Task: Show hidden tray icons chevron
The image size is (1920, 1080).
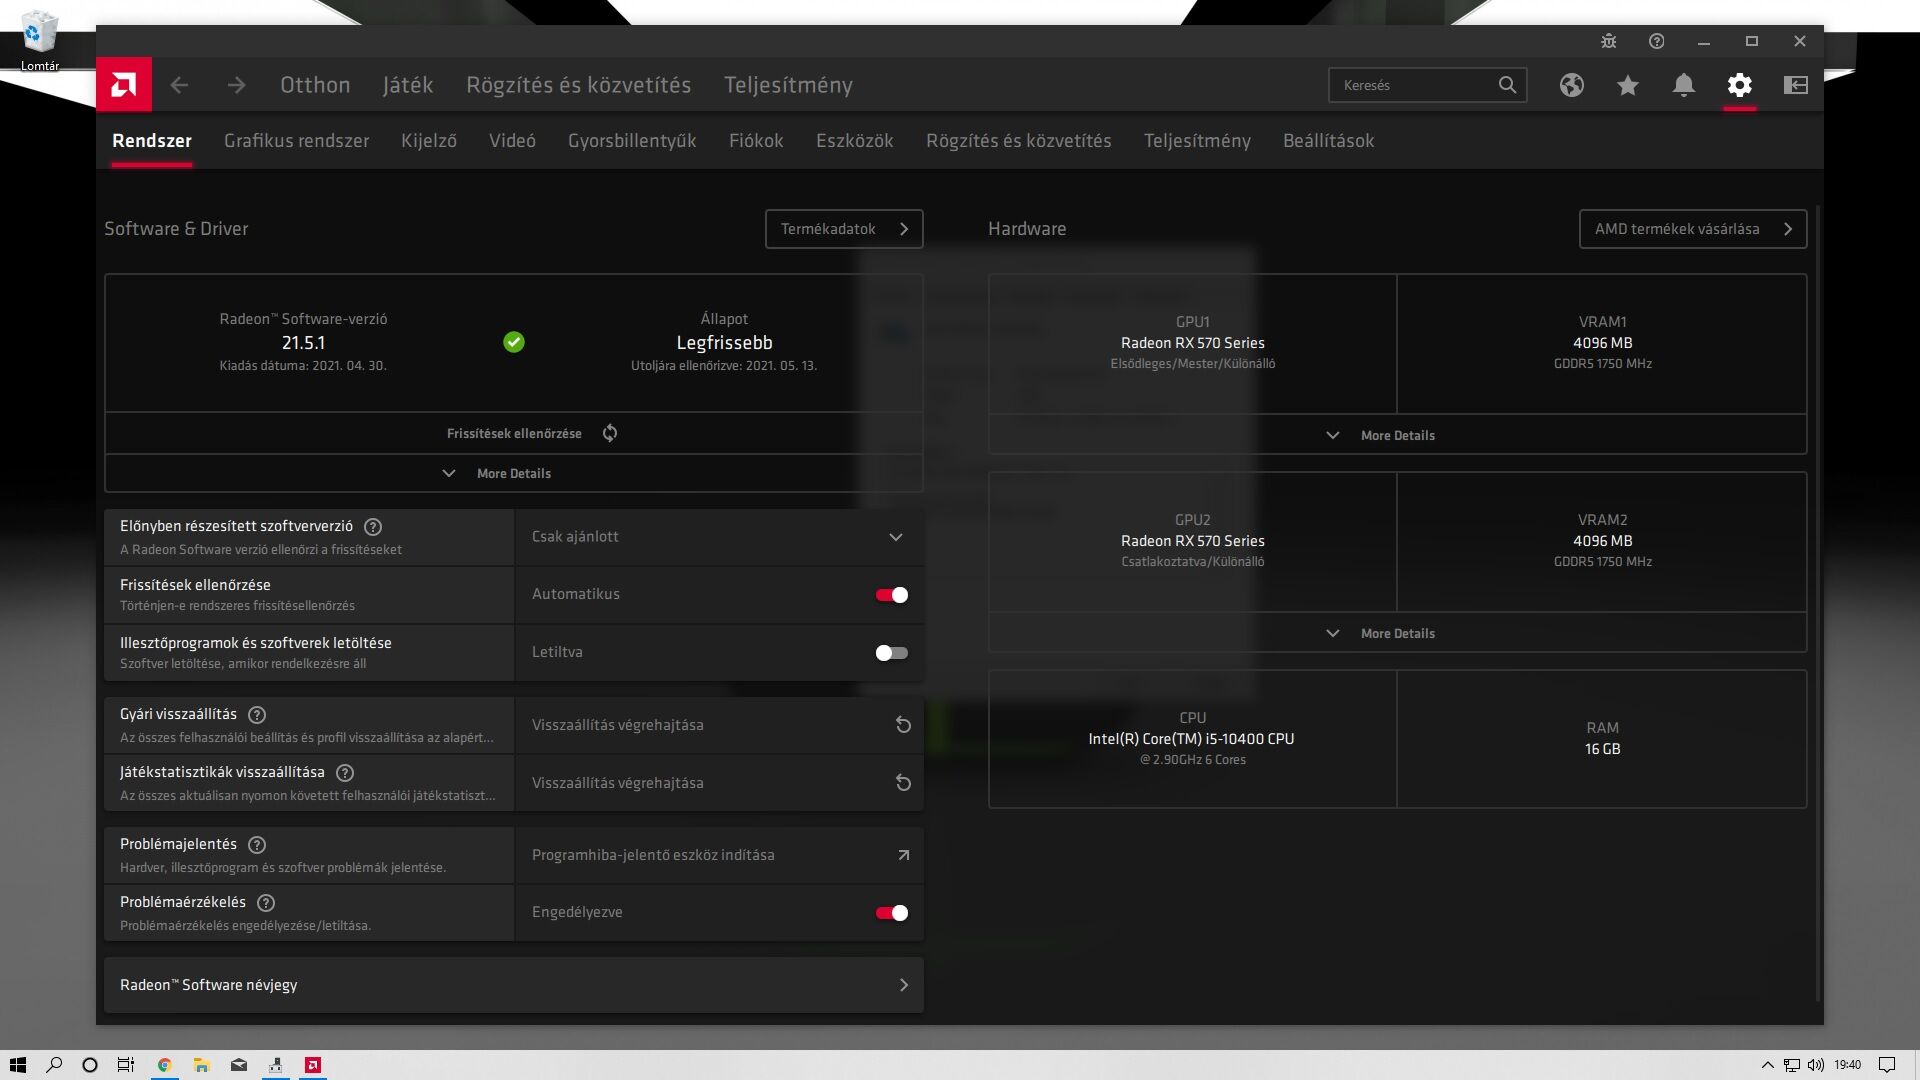Action: pos(1767,1065)
